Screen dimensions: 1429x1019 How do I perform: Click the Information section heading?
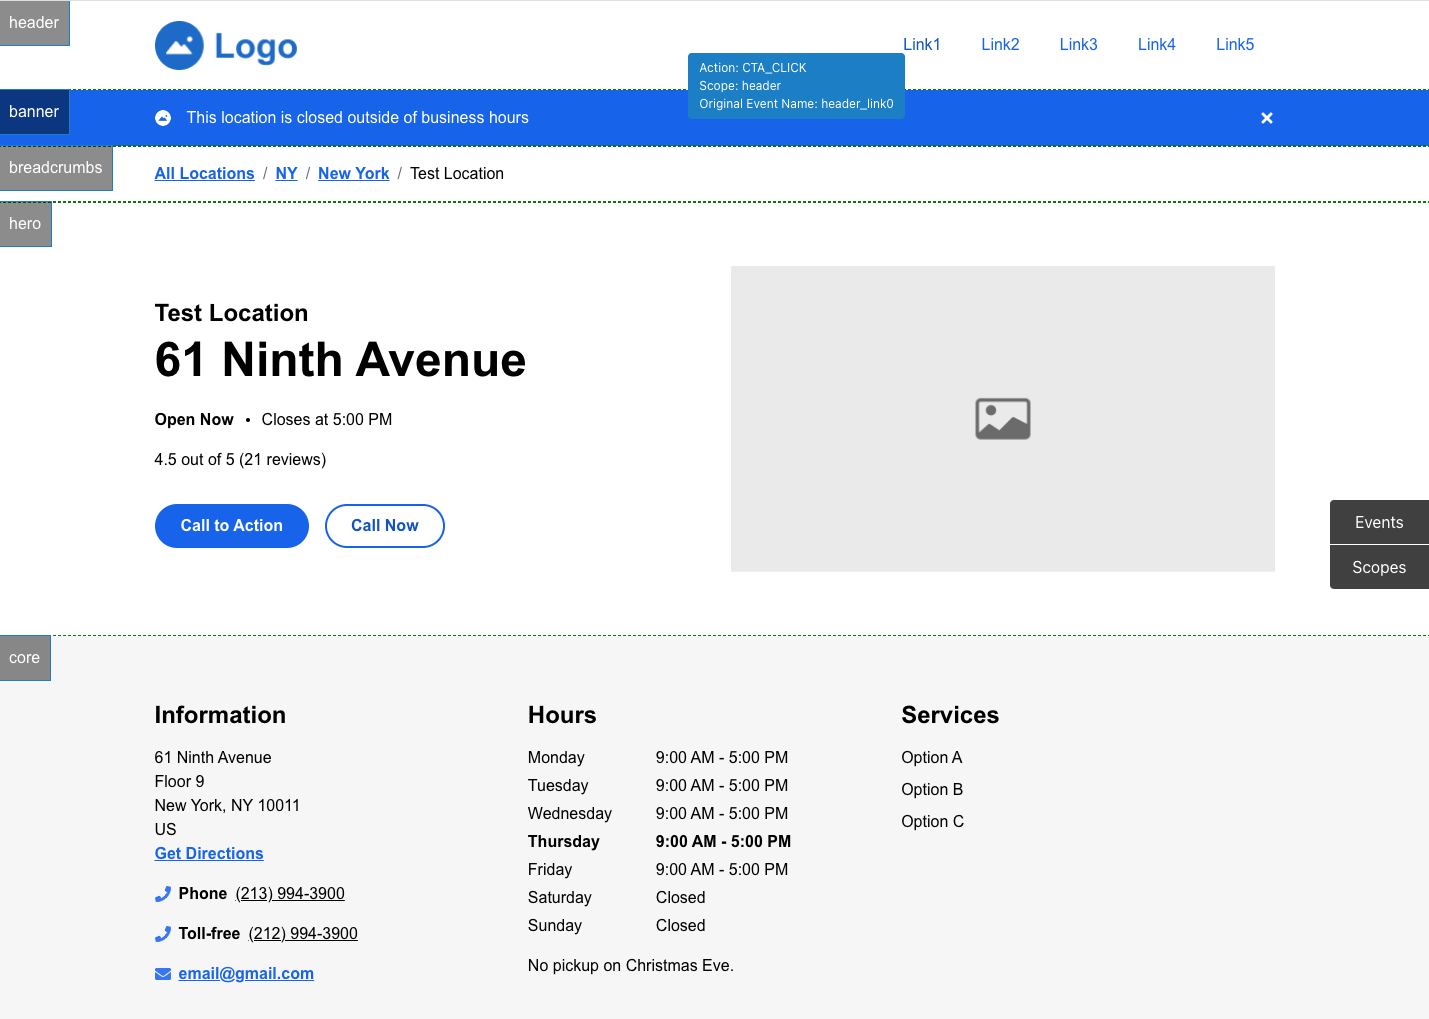[220, 715]
